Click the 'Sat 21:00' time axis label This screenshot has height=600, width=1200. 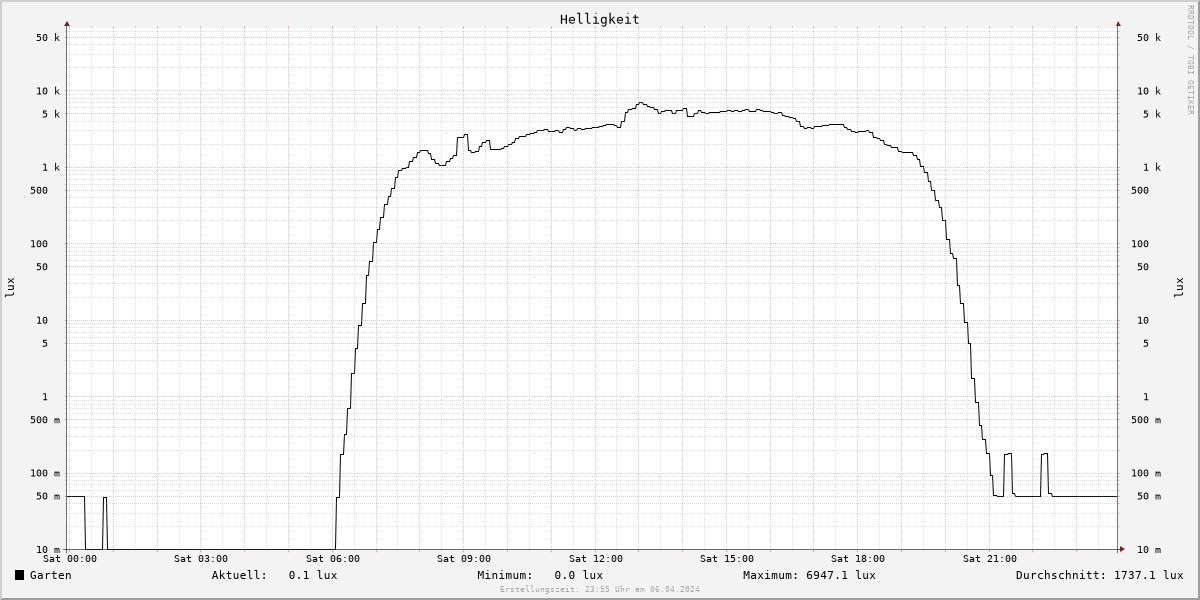pyautogui.click(x=990, y=559)
